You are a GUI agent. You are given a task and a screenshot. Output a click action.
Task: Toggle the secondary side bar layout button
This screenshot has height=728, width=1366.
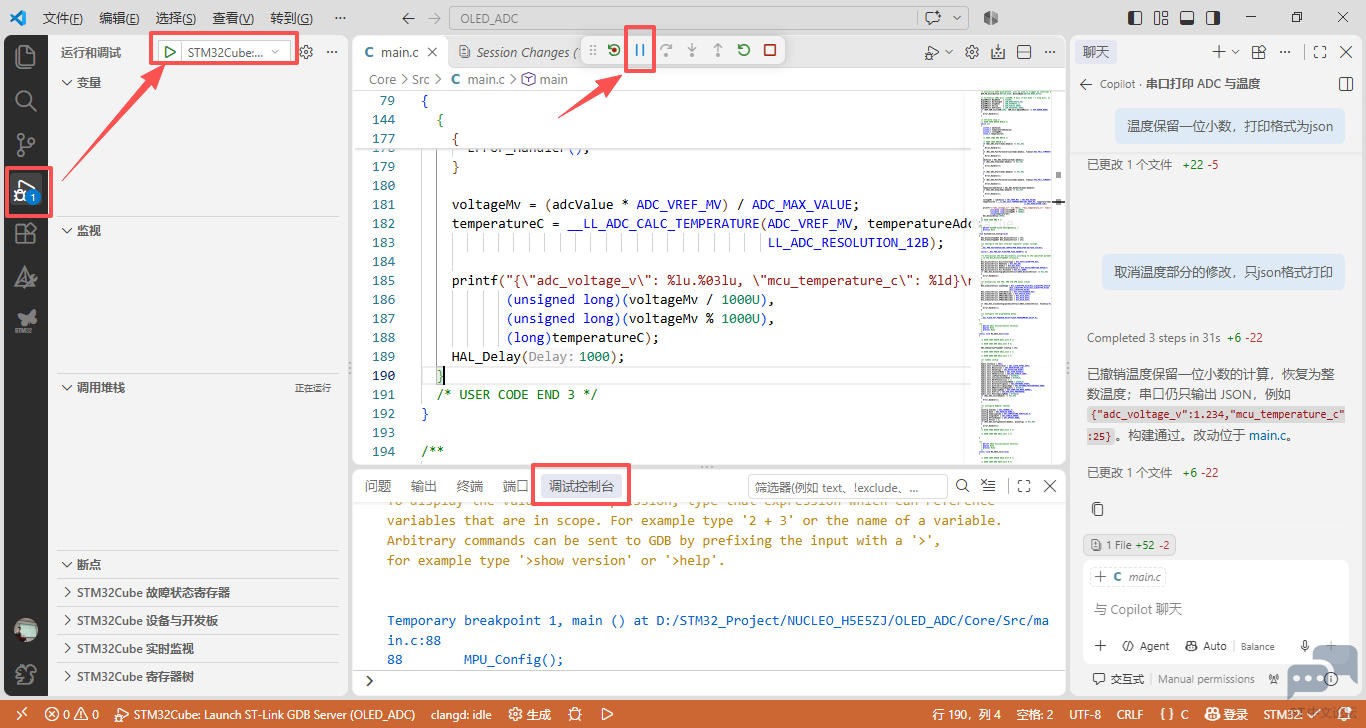pyautogui.click(x=1213, y=18)
